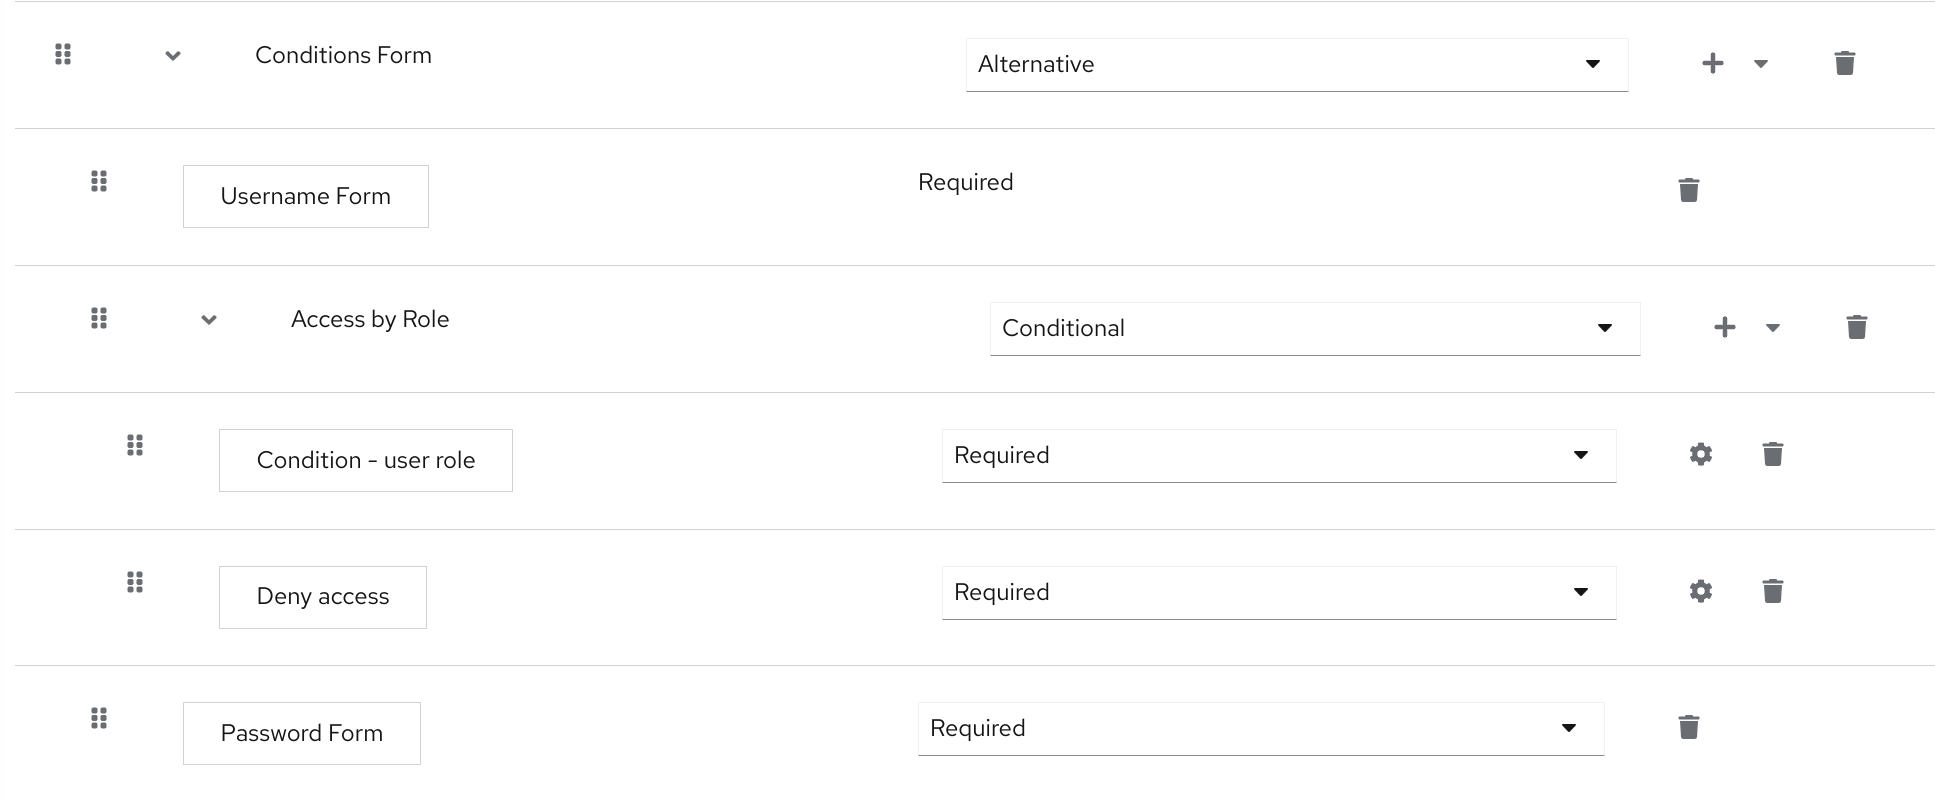Open the Alternative requirement dropdown
The width and height of the screenshot is (1935, 799).
(x=1296, y=64)
